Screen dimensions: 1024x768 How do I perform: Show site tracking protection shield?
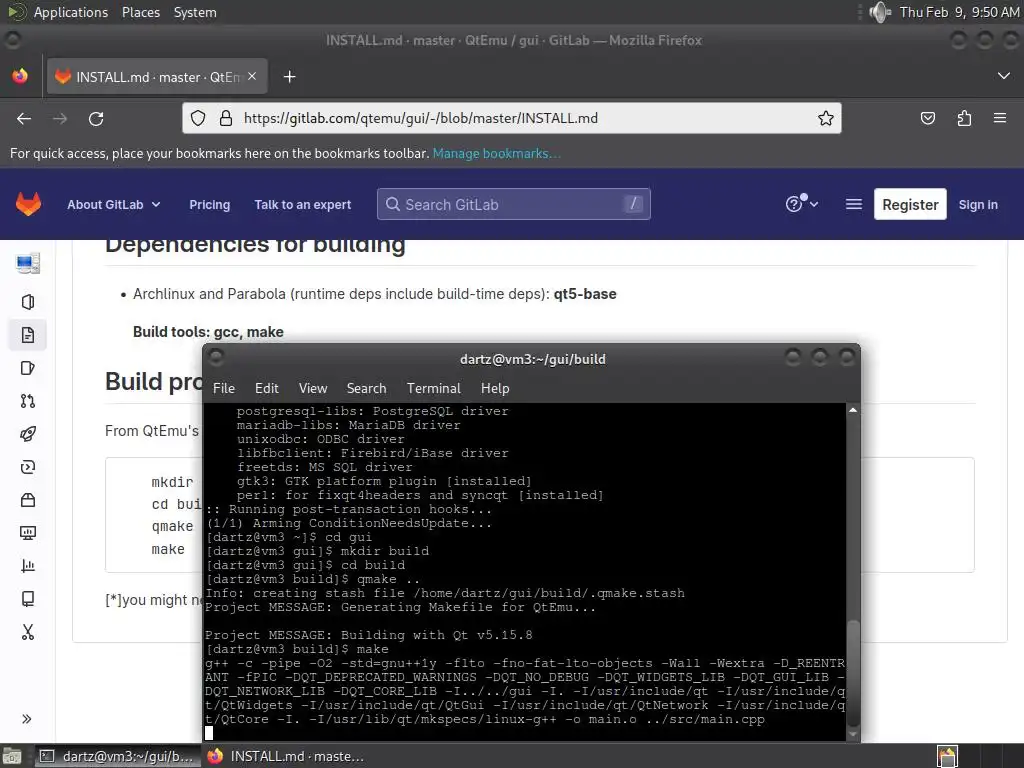(x=198, y=118)
